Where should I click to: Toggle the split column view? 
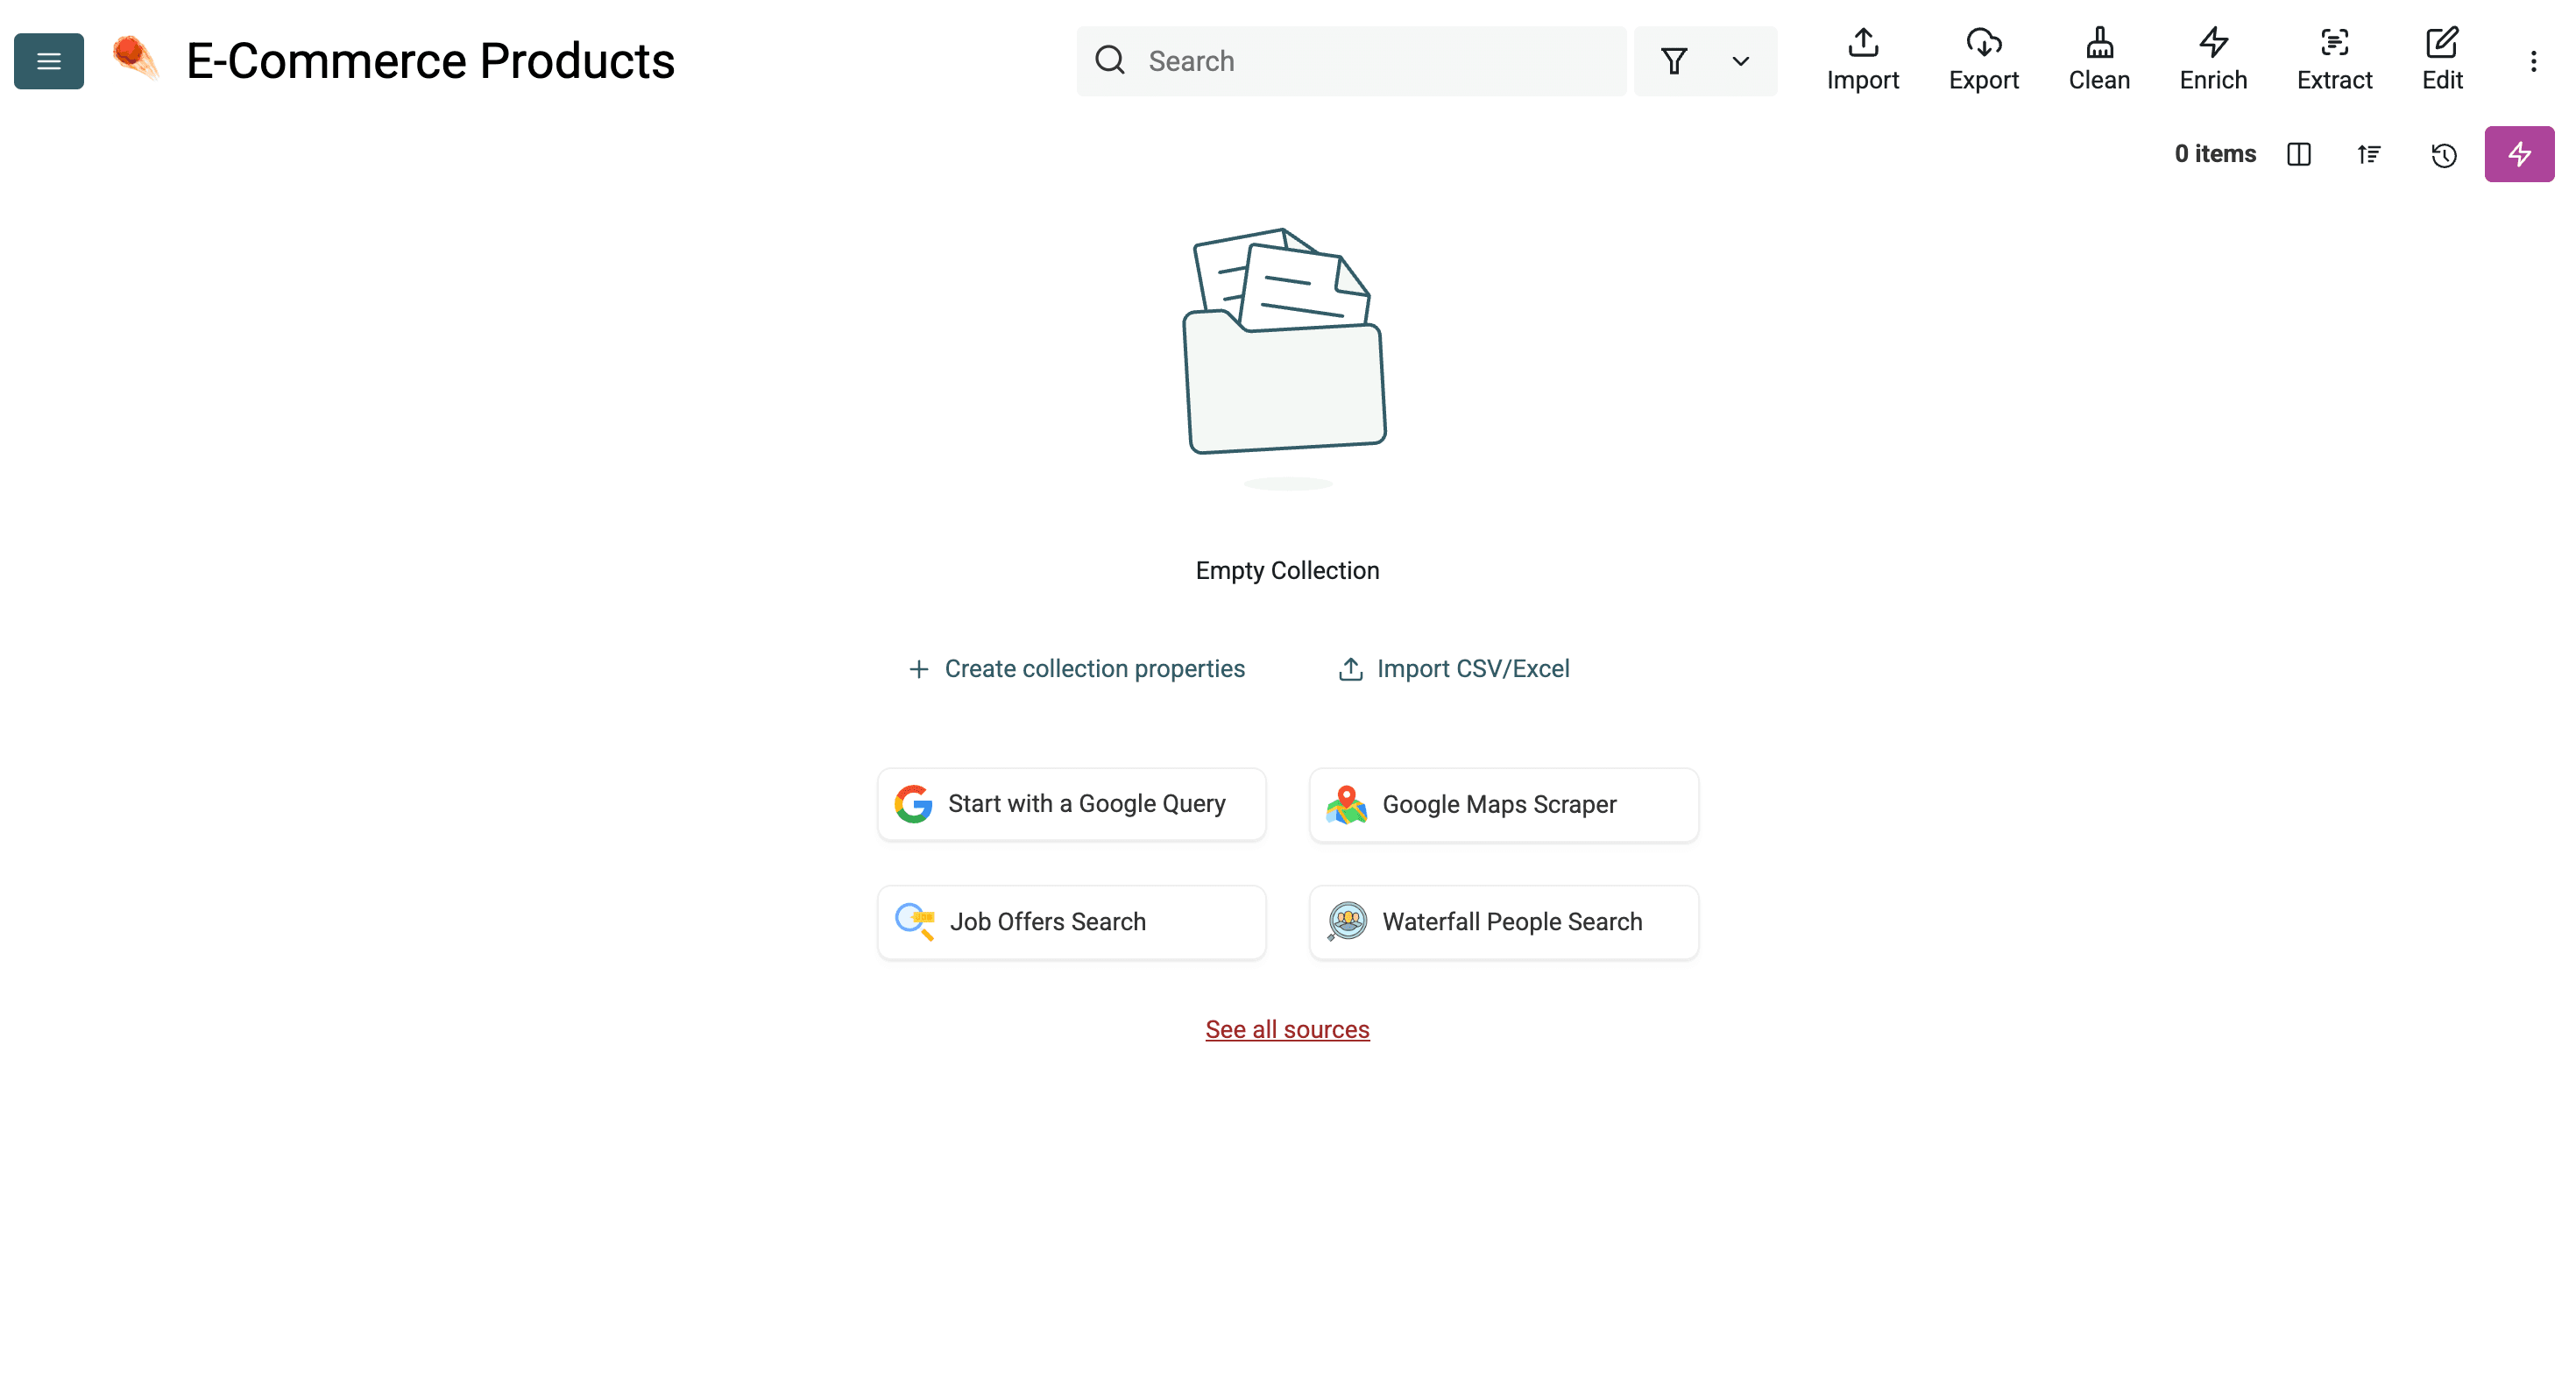pos(2299,155)
